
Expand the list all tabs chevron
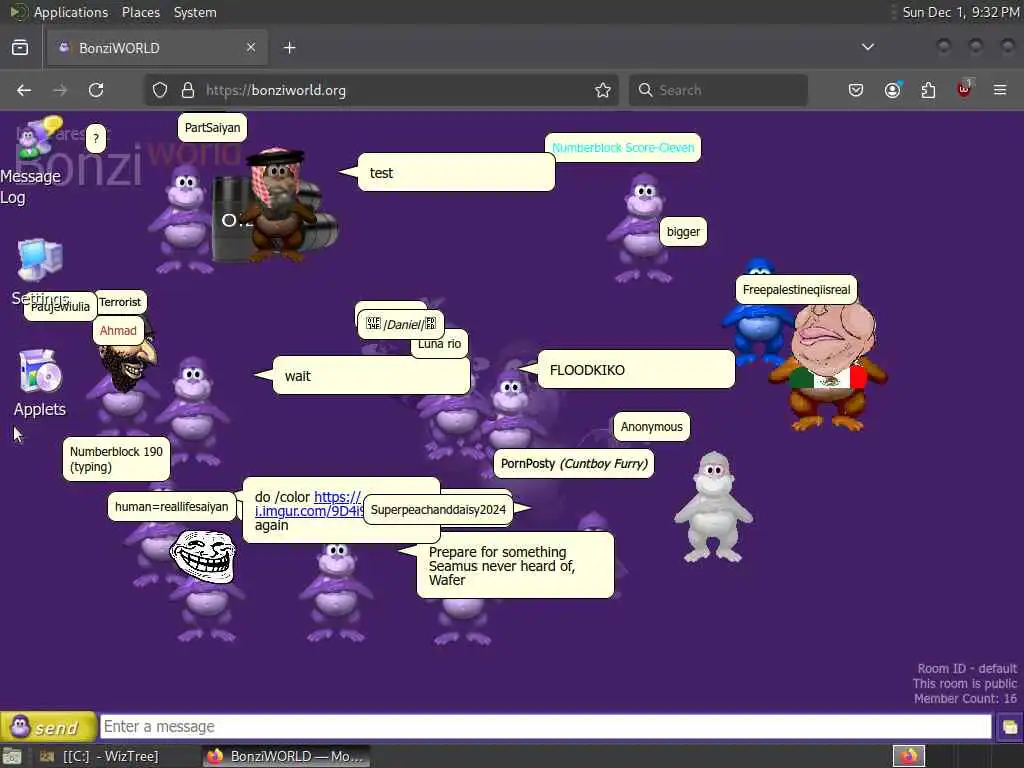[x=868, y=47]
